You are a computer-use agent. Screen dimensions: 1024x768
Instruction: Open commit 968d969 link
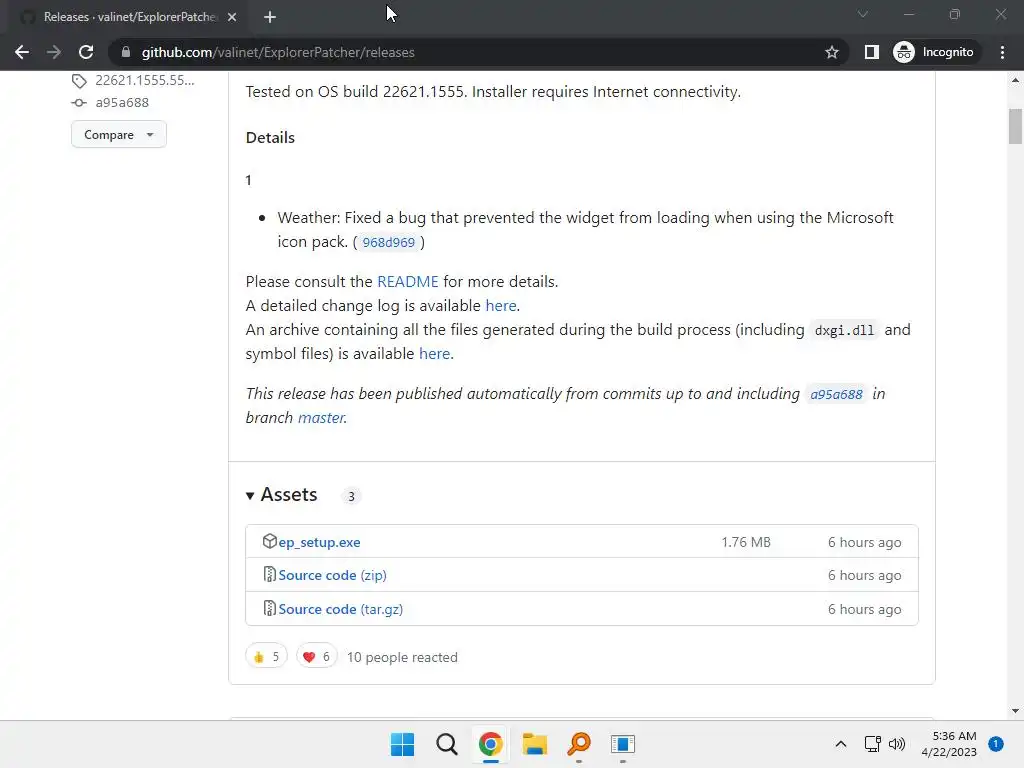tap(389, 242)
